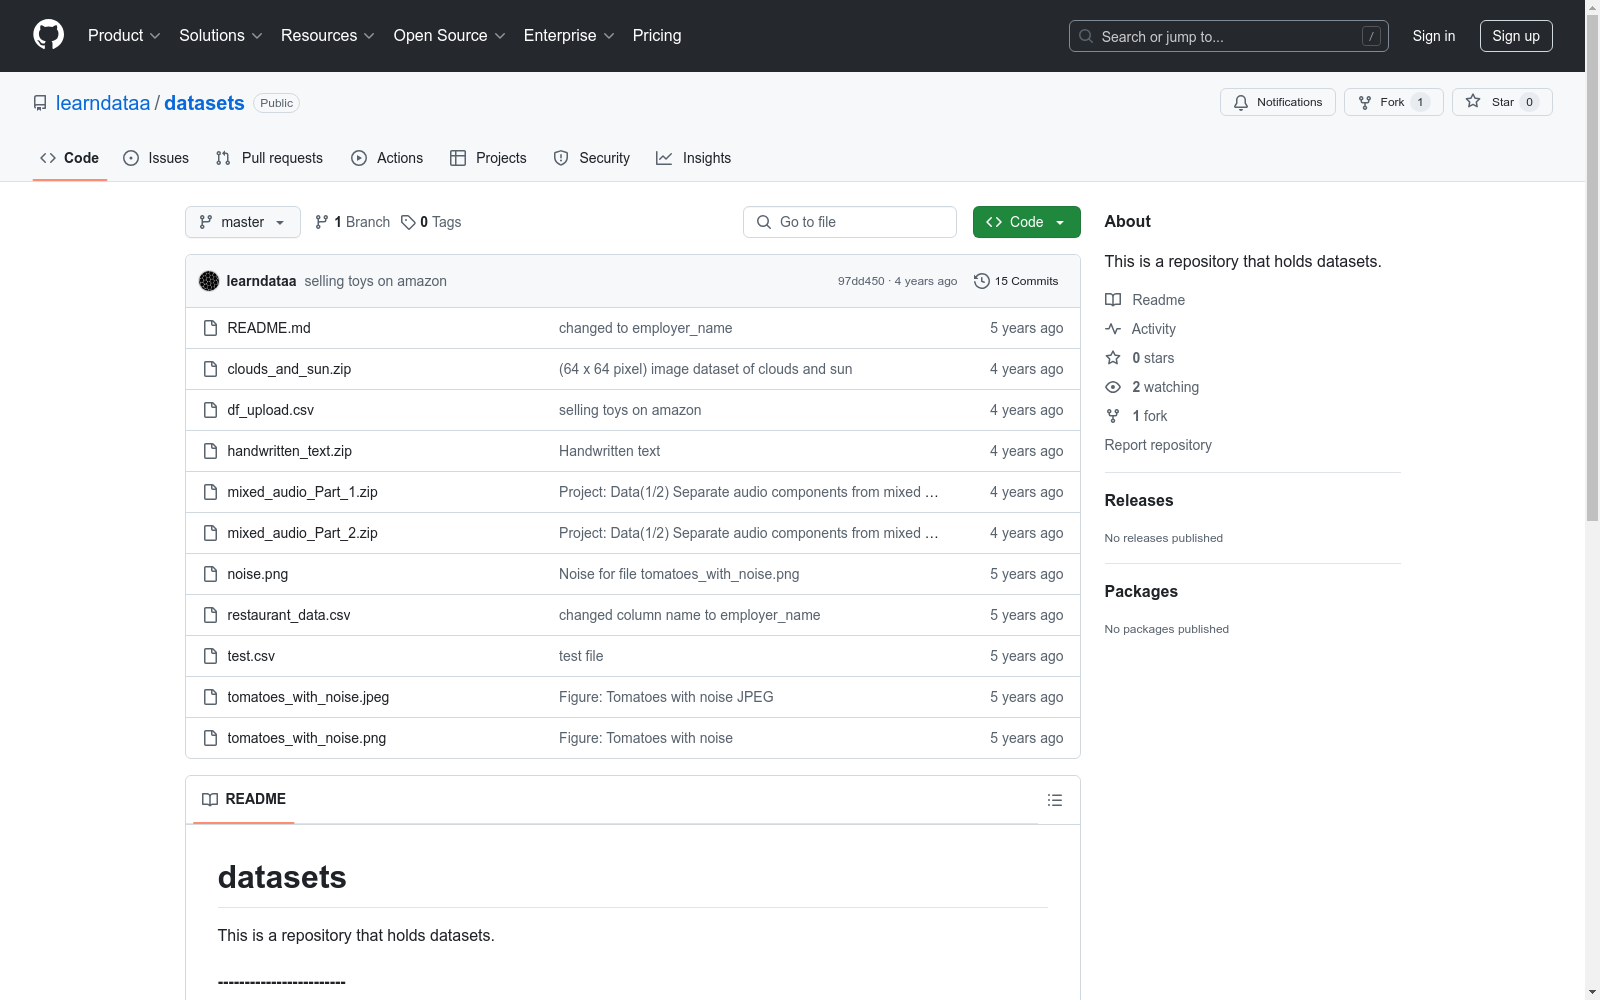View the 15 Commits history
The image size is (1600, 1000).
(x=1016, y=281)
